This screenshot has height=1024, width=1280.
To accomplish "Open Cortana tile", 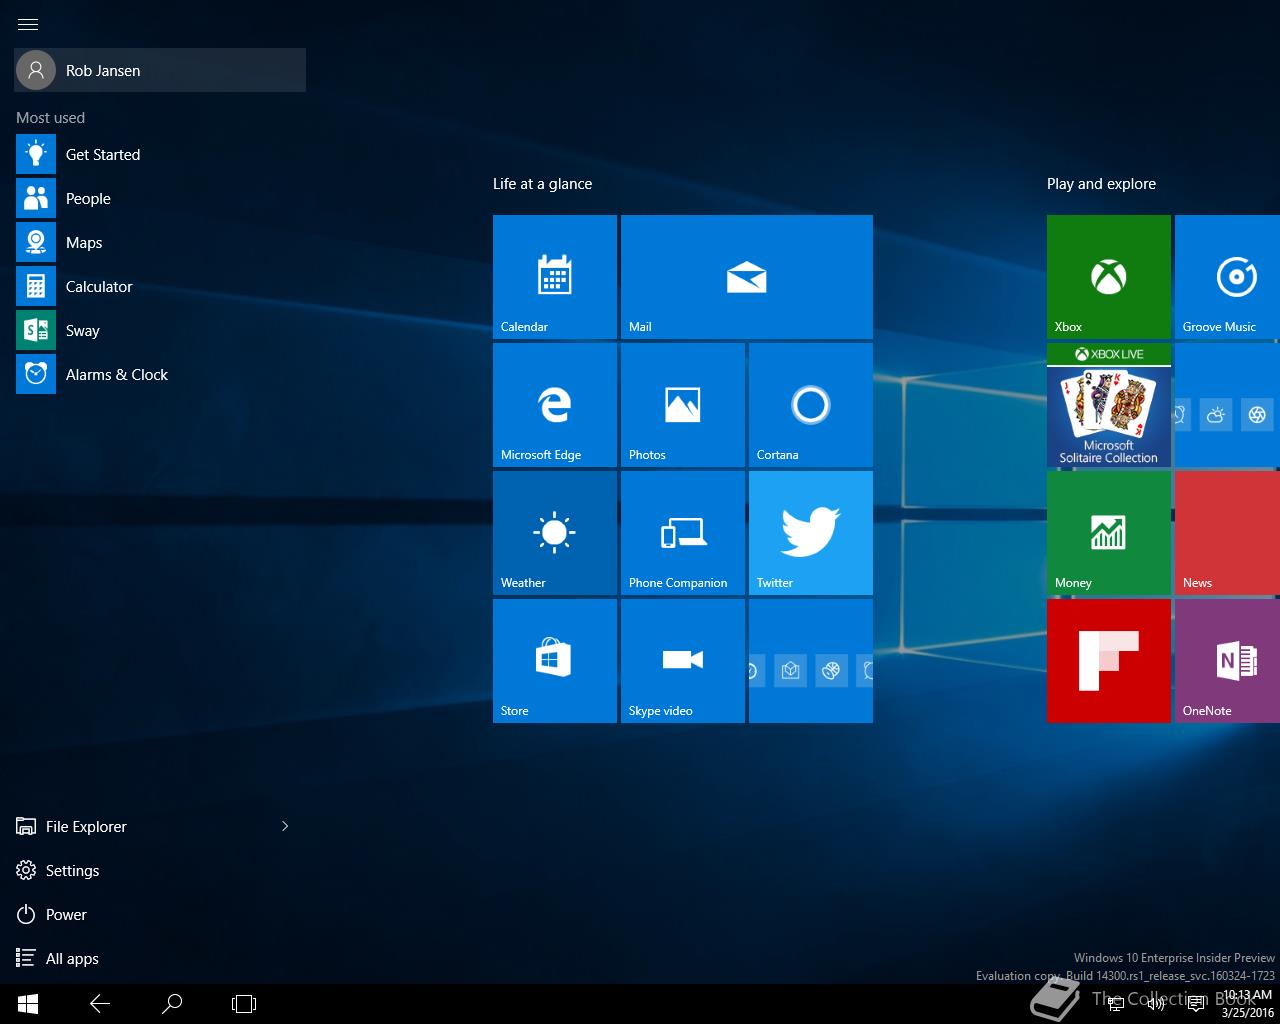I will [811, 405].
